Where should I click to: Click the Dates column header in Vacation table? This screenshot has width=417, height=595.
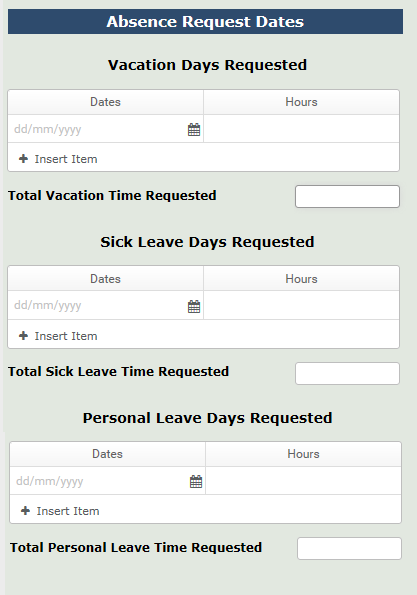[105, 102]
